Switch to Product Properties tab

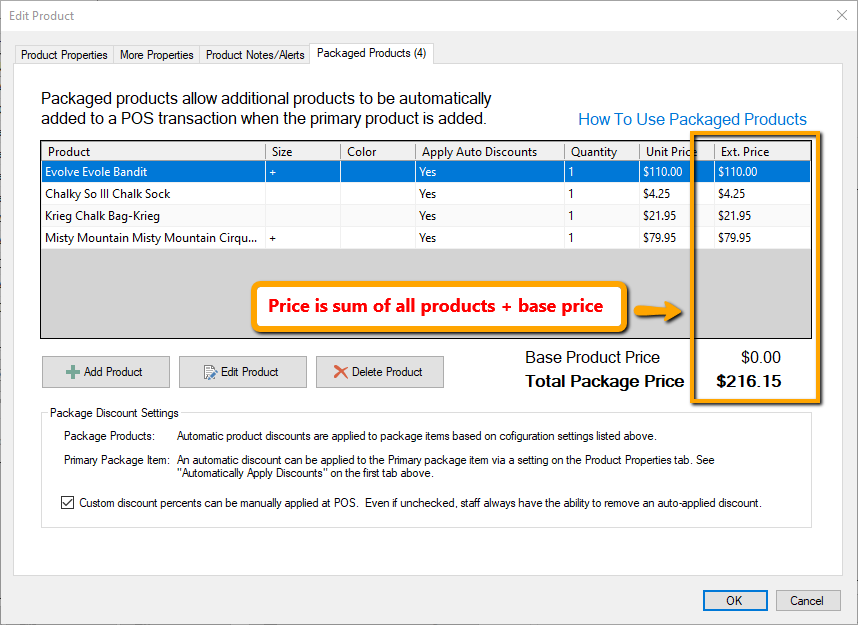point(64,55)
